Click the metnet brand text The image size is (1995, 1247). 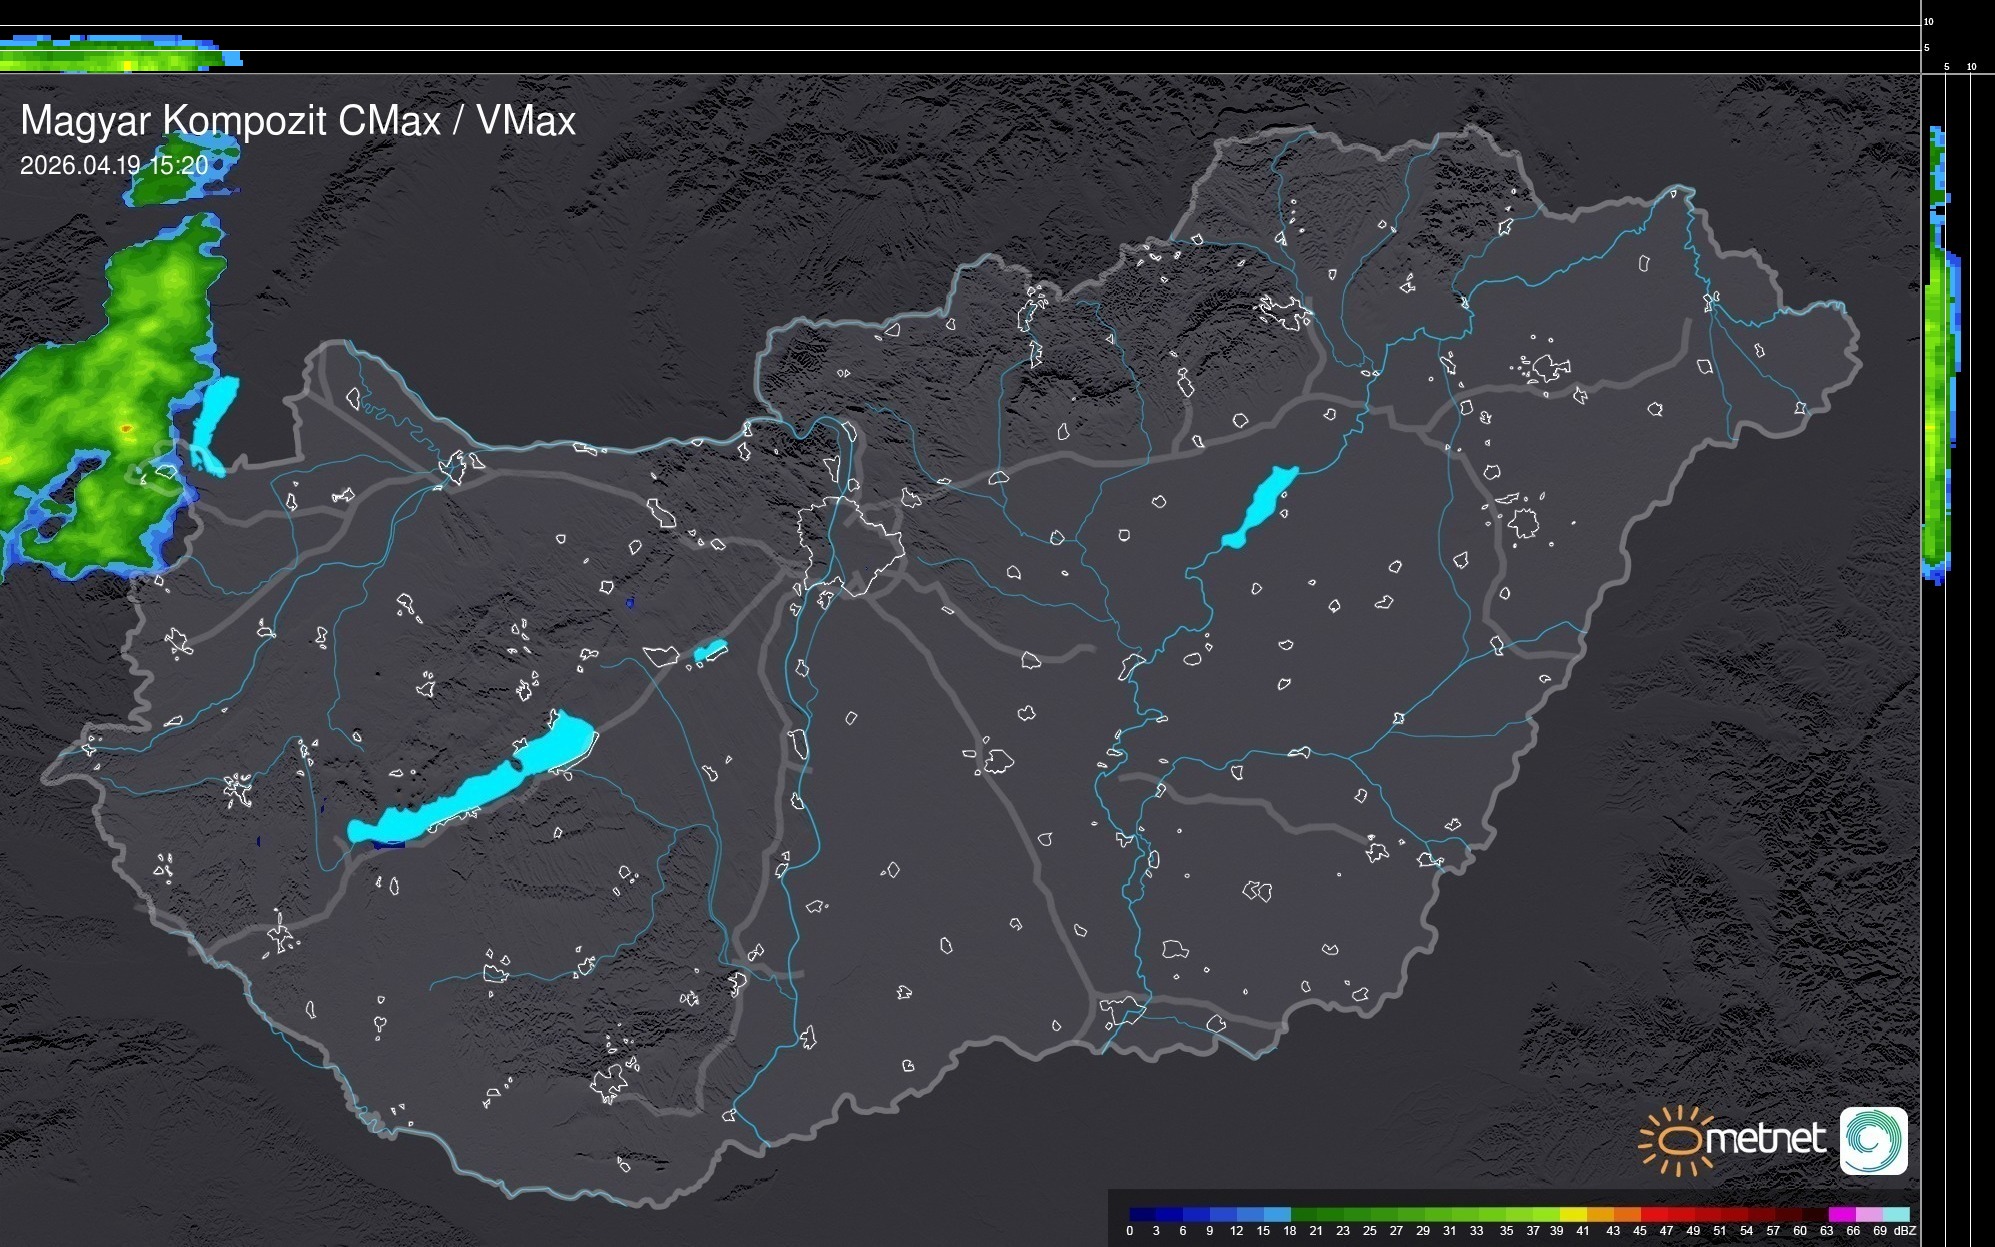coord(1765,1139)
